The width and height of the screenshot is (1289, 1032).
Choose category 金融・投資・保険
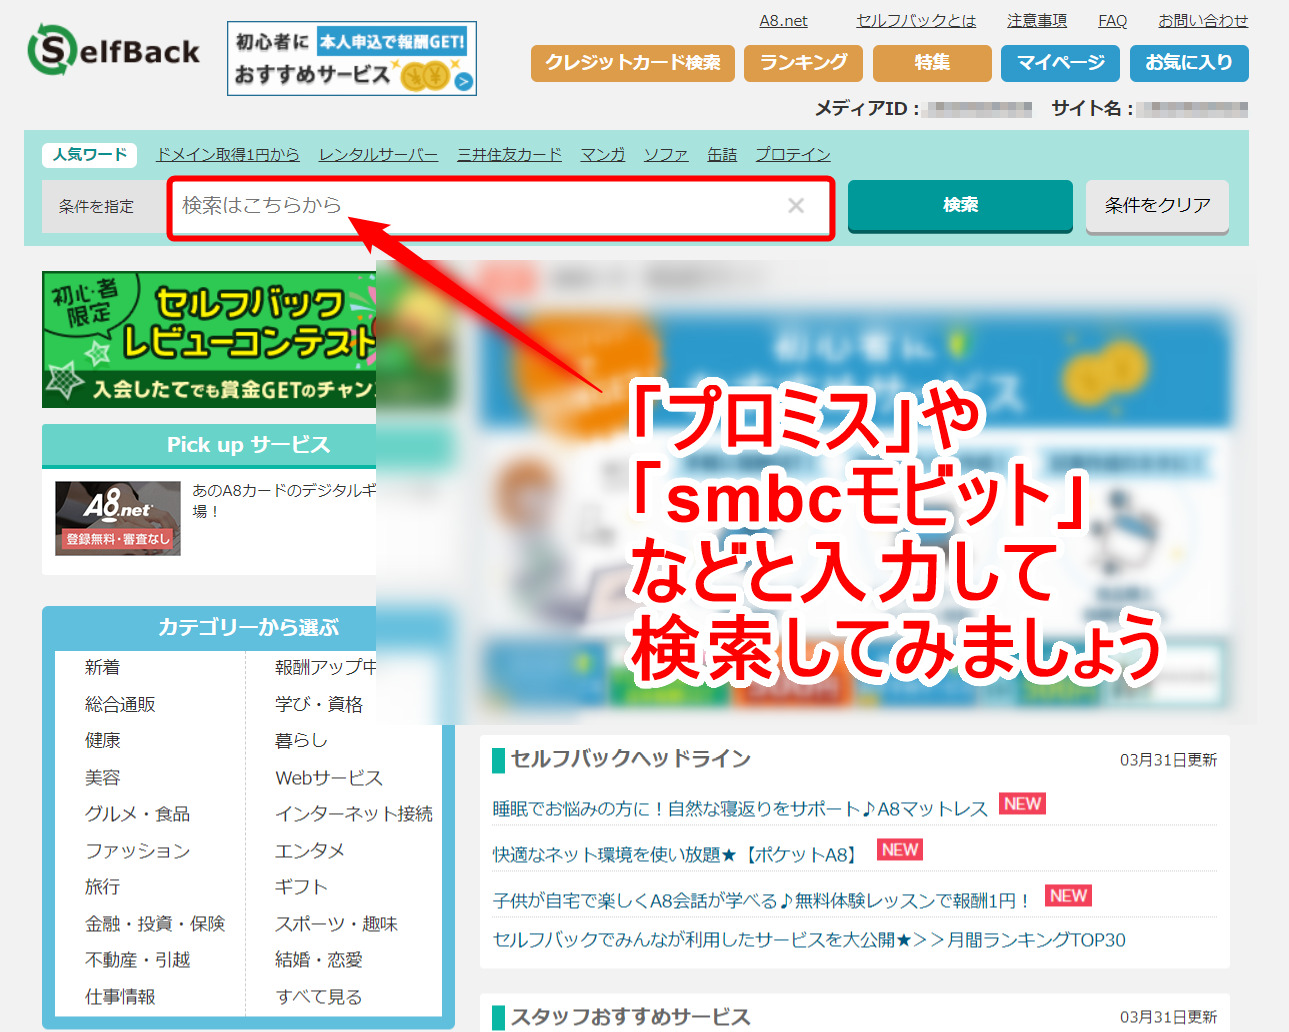pos(155,924)
